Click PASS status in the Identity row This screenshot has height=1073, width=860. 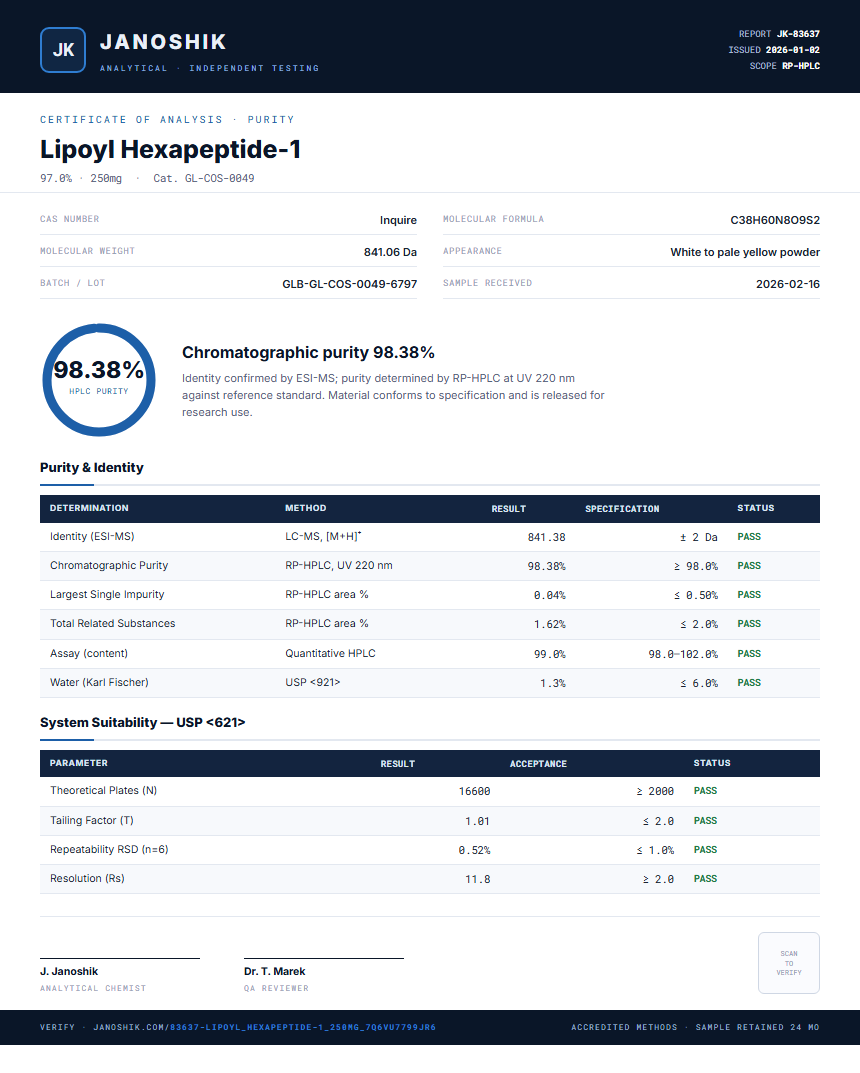[749, 536]
